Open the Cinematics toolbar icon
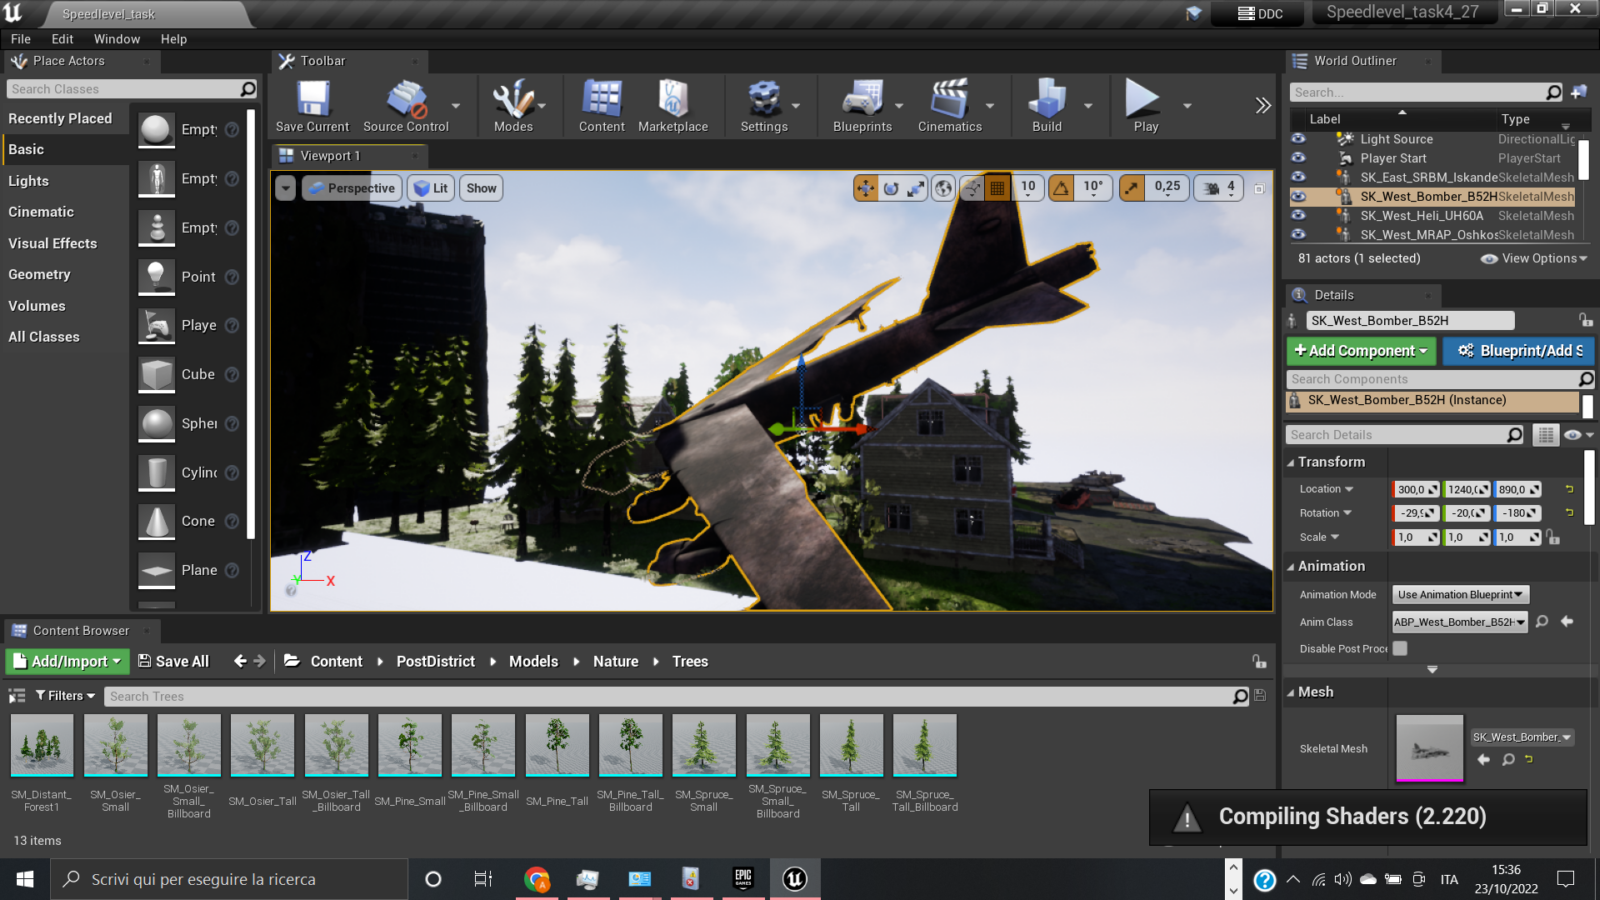1600x900 pixels. 949,105
